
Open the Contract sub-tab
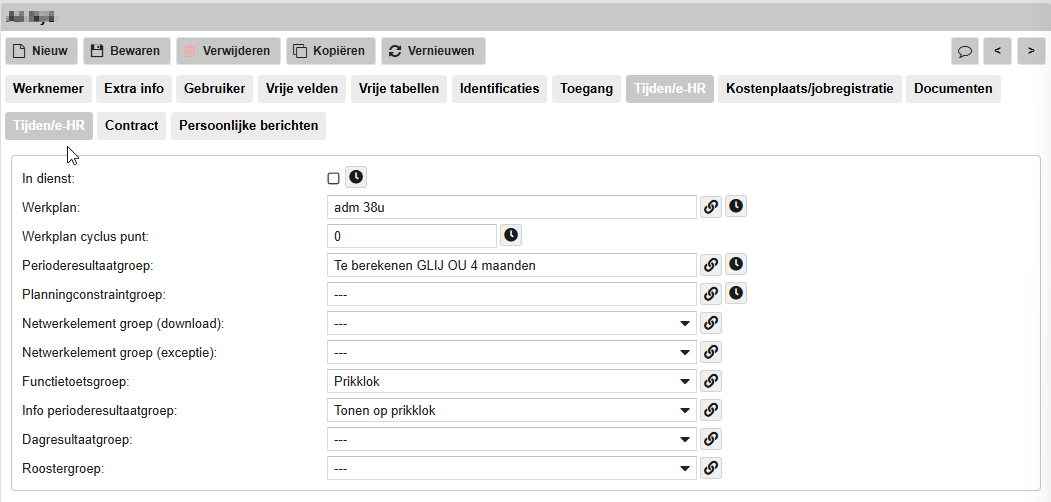click(x=132, y=126)
